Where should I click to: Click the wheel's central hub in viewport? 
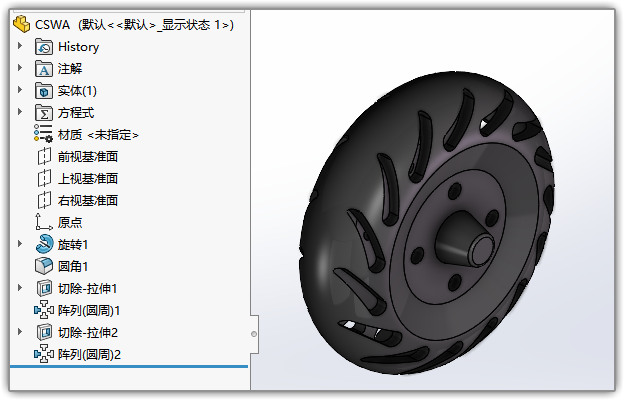(x=465, y=240)
